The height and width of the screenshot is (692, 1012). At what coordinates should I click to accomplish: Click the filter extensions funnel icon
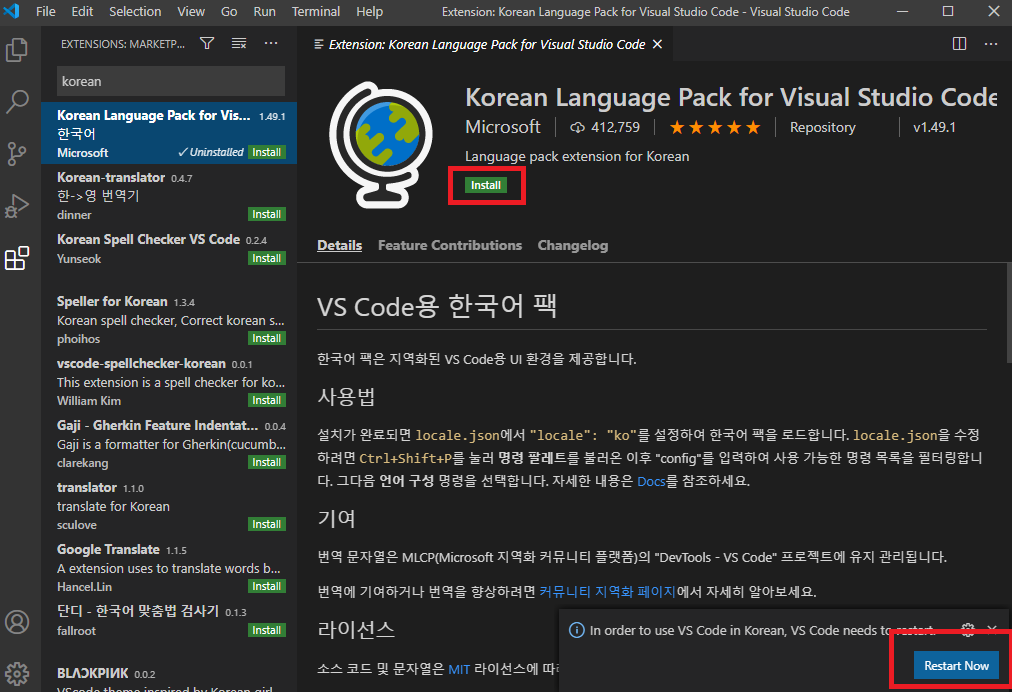[x=207, y=43]
